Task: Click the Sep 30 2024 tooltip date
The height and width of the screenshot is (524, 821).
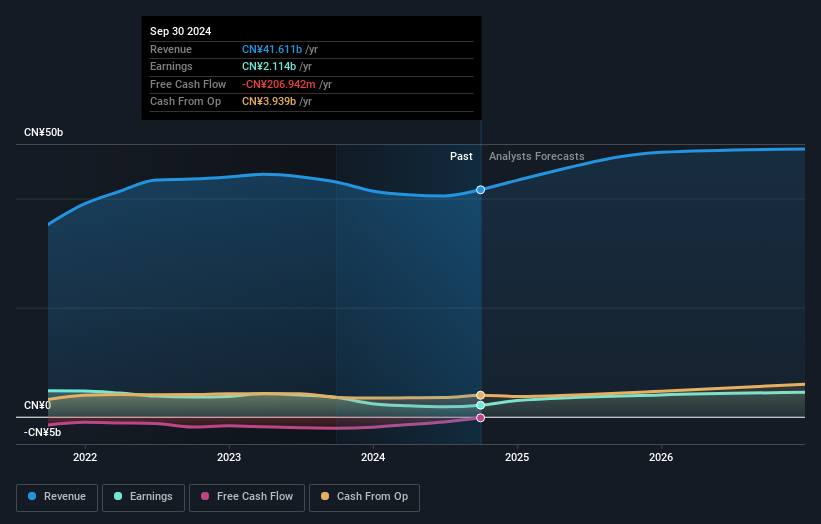Action: pos(181,31)
